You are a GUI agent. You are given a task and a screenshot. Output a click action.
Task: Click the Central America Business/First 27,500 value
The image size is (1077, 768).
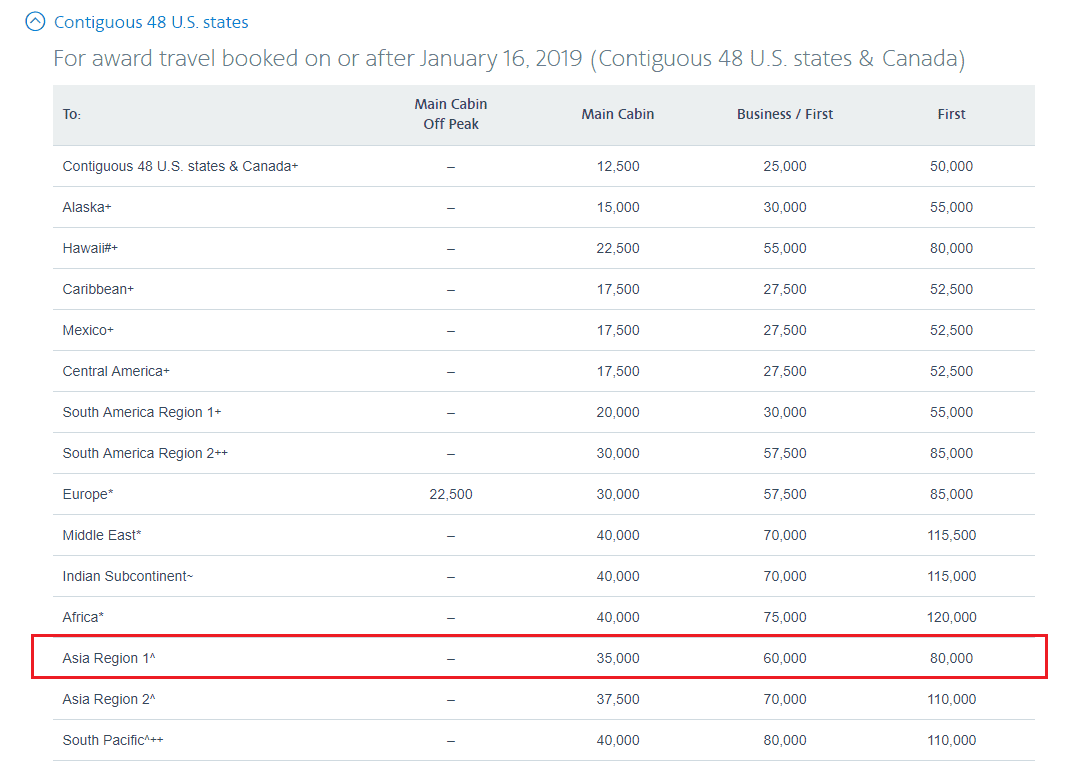pos(784,371)
